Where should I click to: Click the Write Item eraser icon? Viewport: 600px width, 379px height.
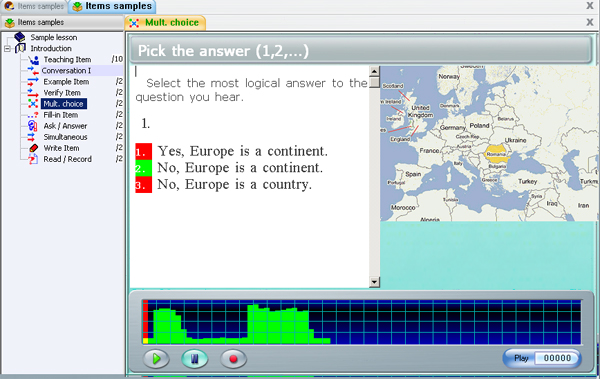point(34,148)
